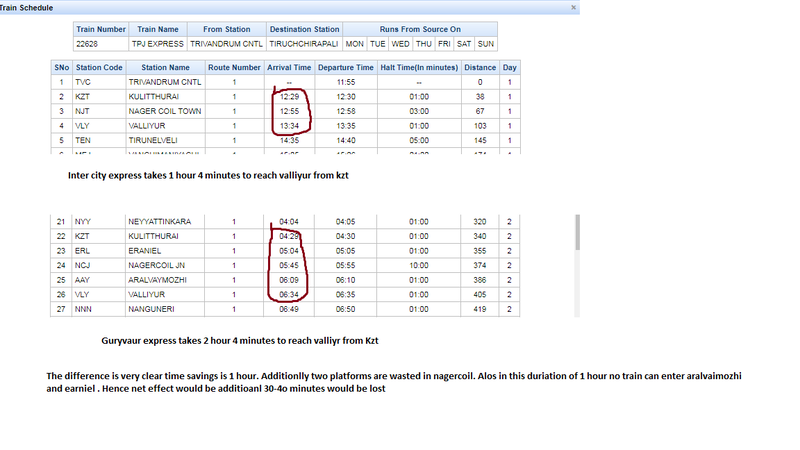Screen dimensions: 800x450
Task: Close the Train Schedule dialog
Action: 573,7
